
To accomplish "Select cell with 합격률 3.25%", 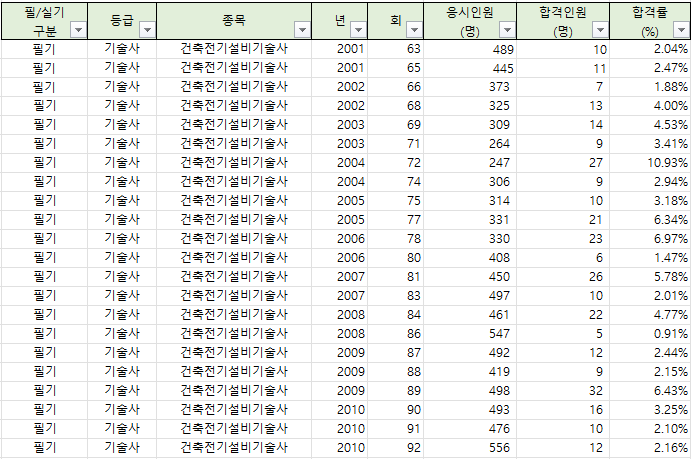I will (650, 410).
